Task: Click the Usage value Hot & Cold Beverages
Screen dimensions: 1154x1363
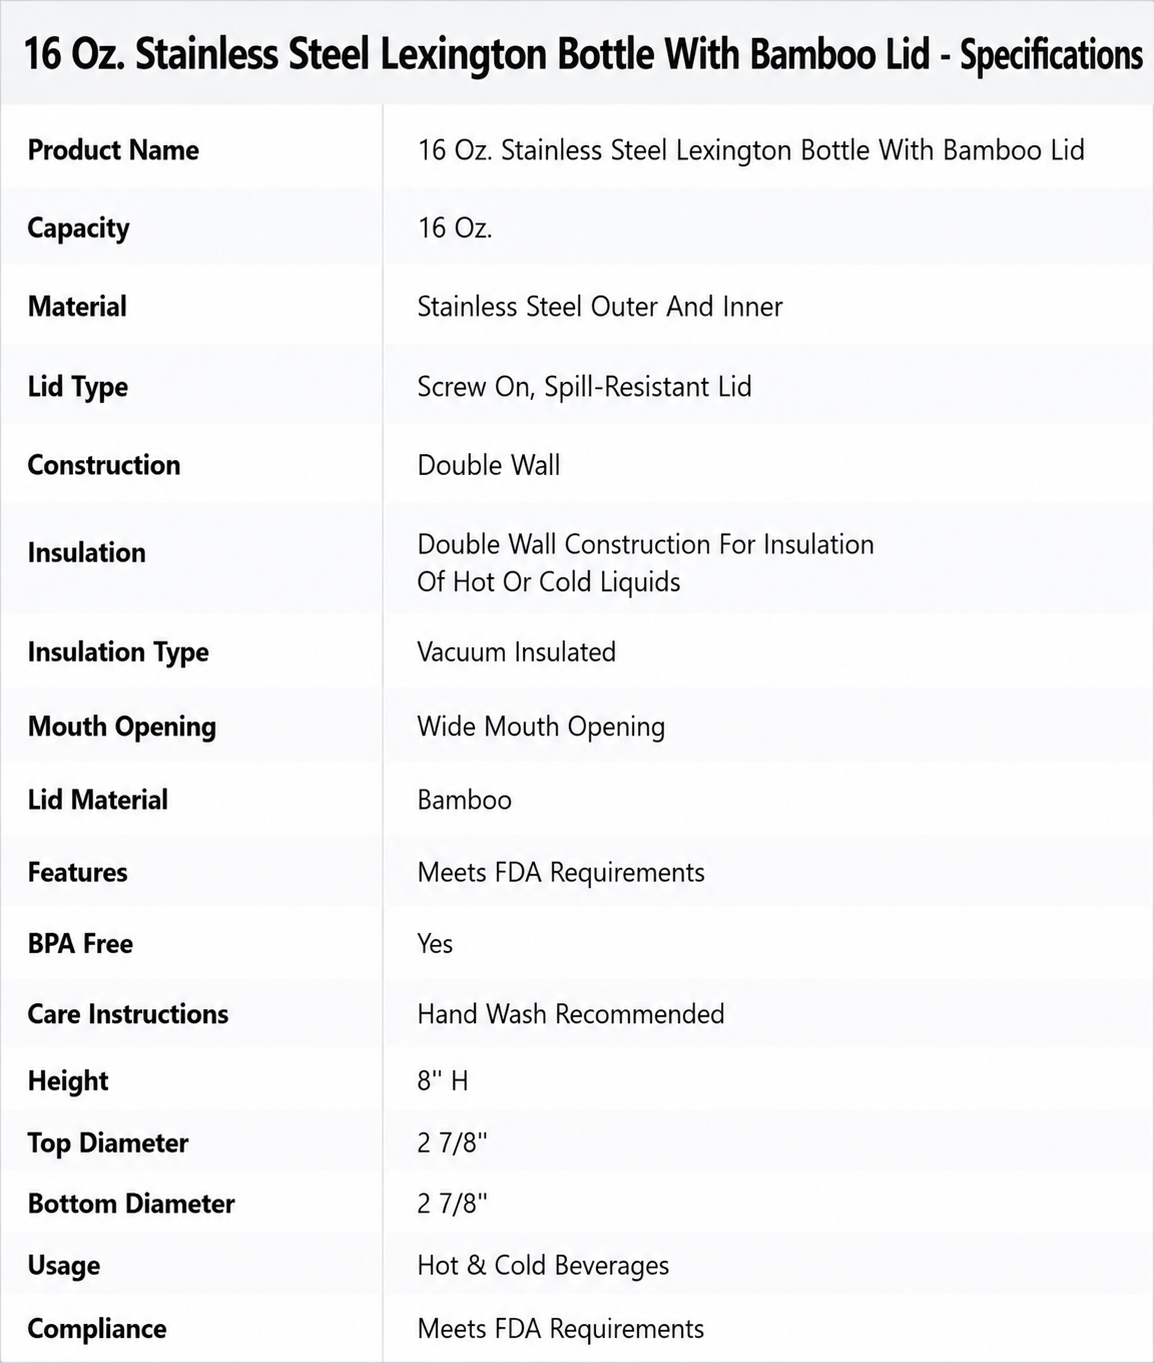Action: point(543,1265)
